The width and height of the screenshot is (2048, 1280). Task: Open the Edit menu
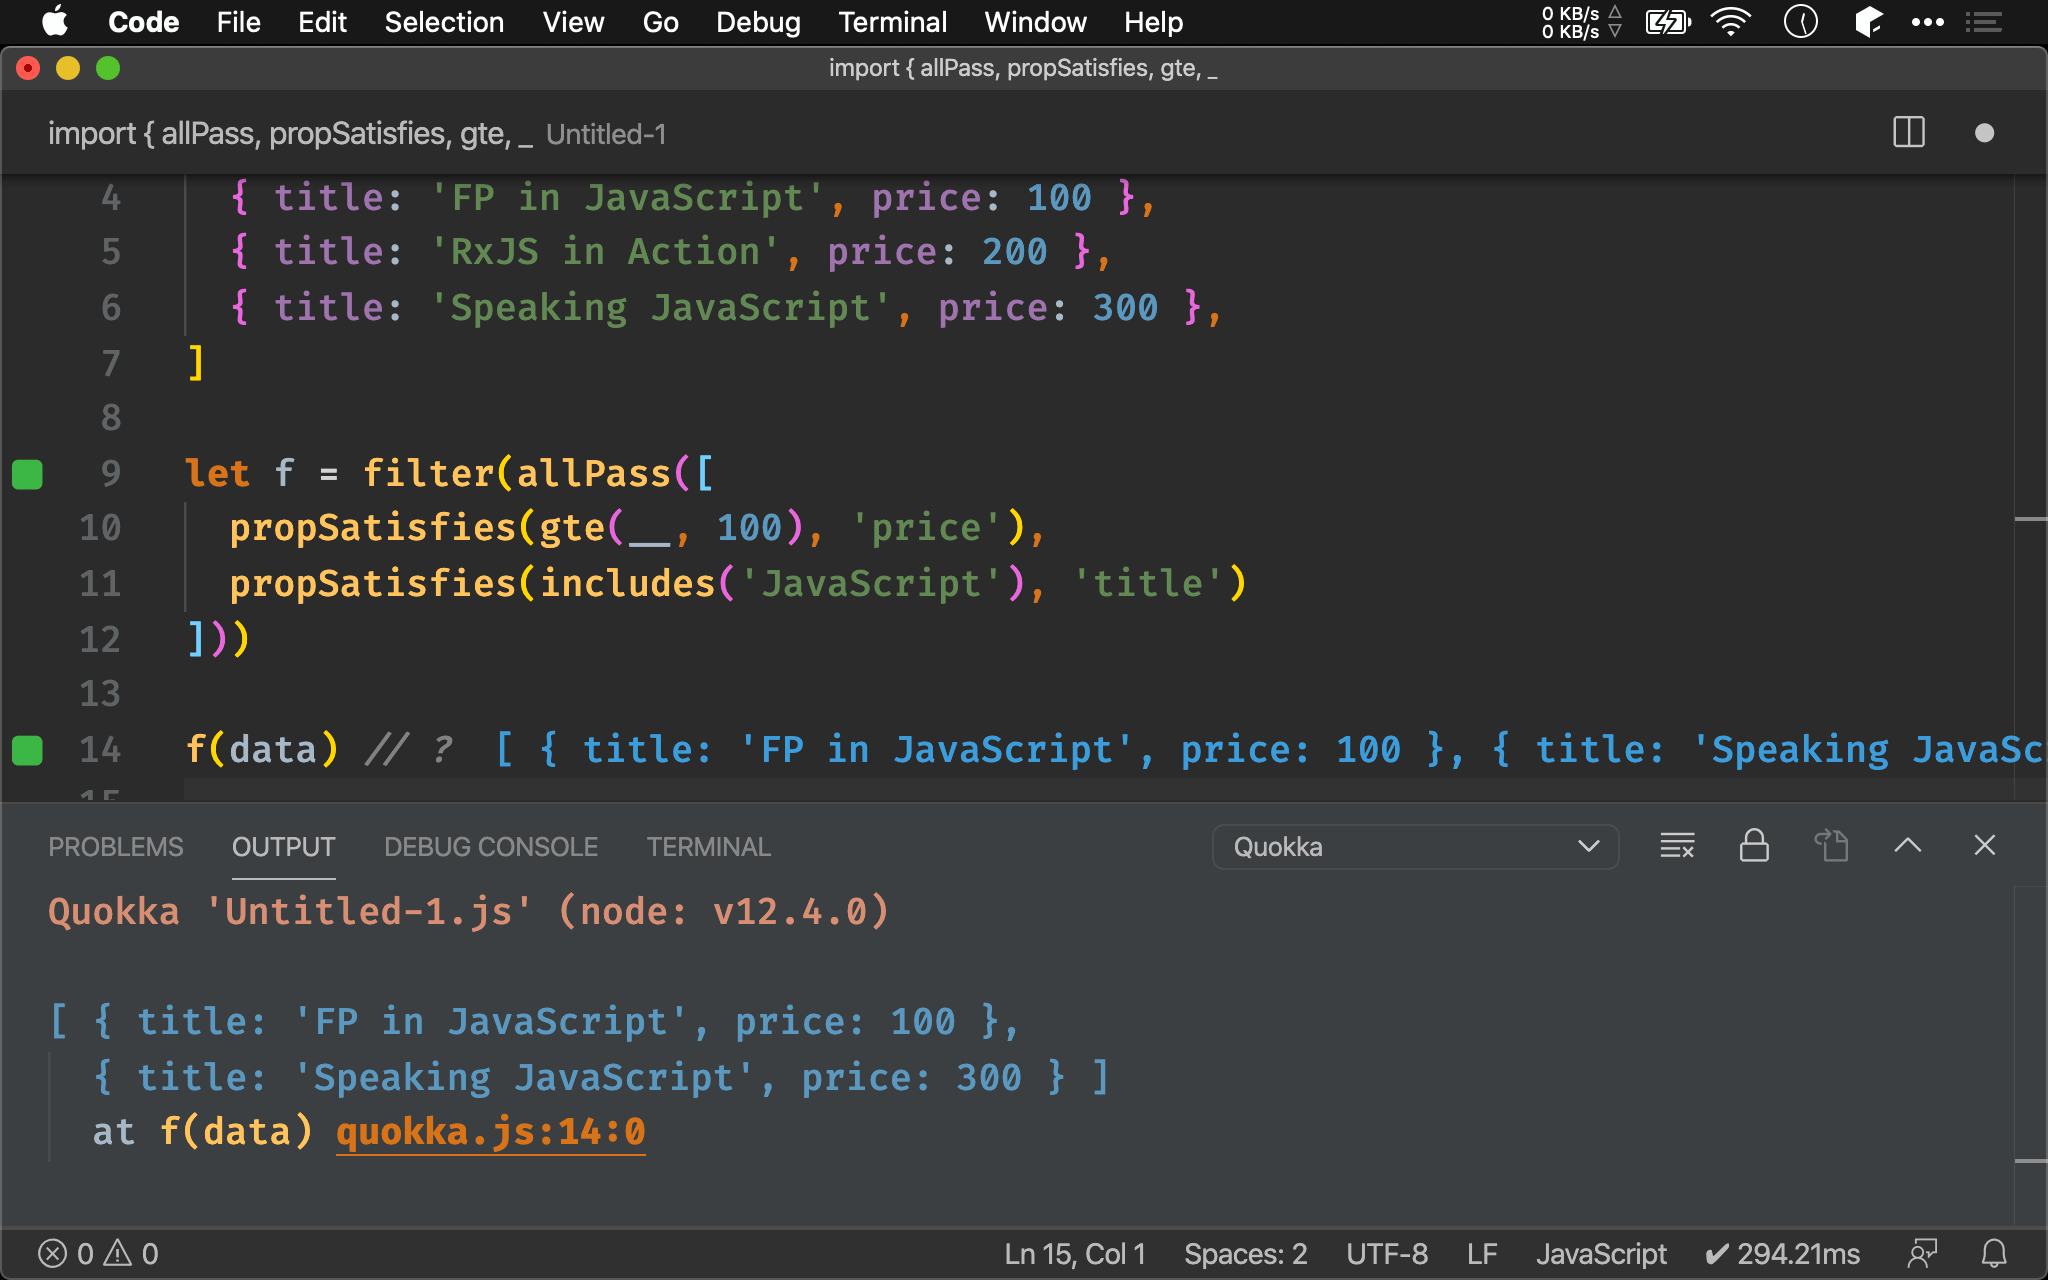(322, 22)
